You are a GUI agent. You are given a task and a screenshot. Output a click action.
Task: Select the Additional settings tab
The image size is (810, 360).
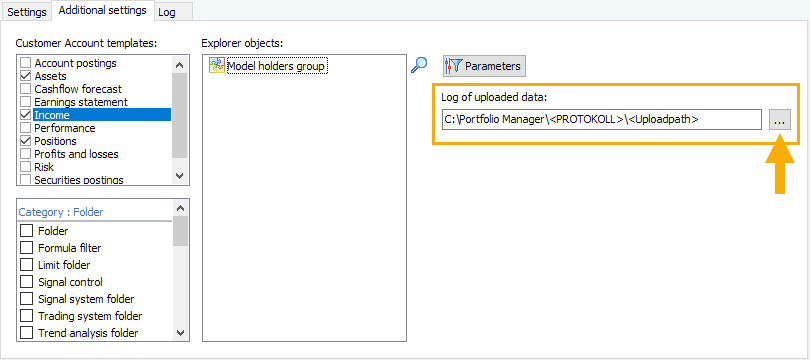point(103,10)
